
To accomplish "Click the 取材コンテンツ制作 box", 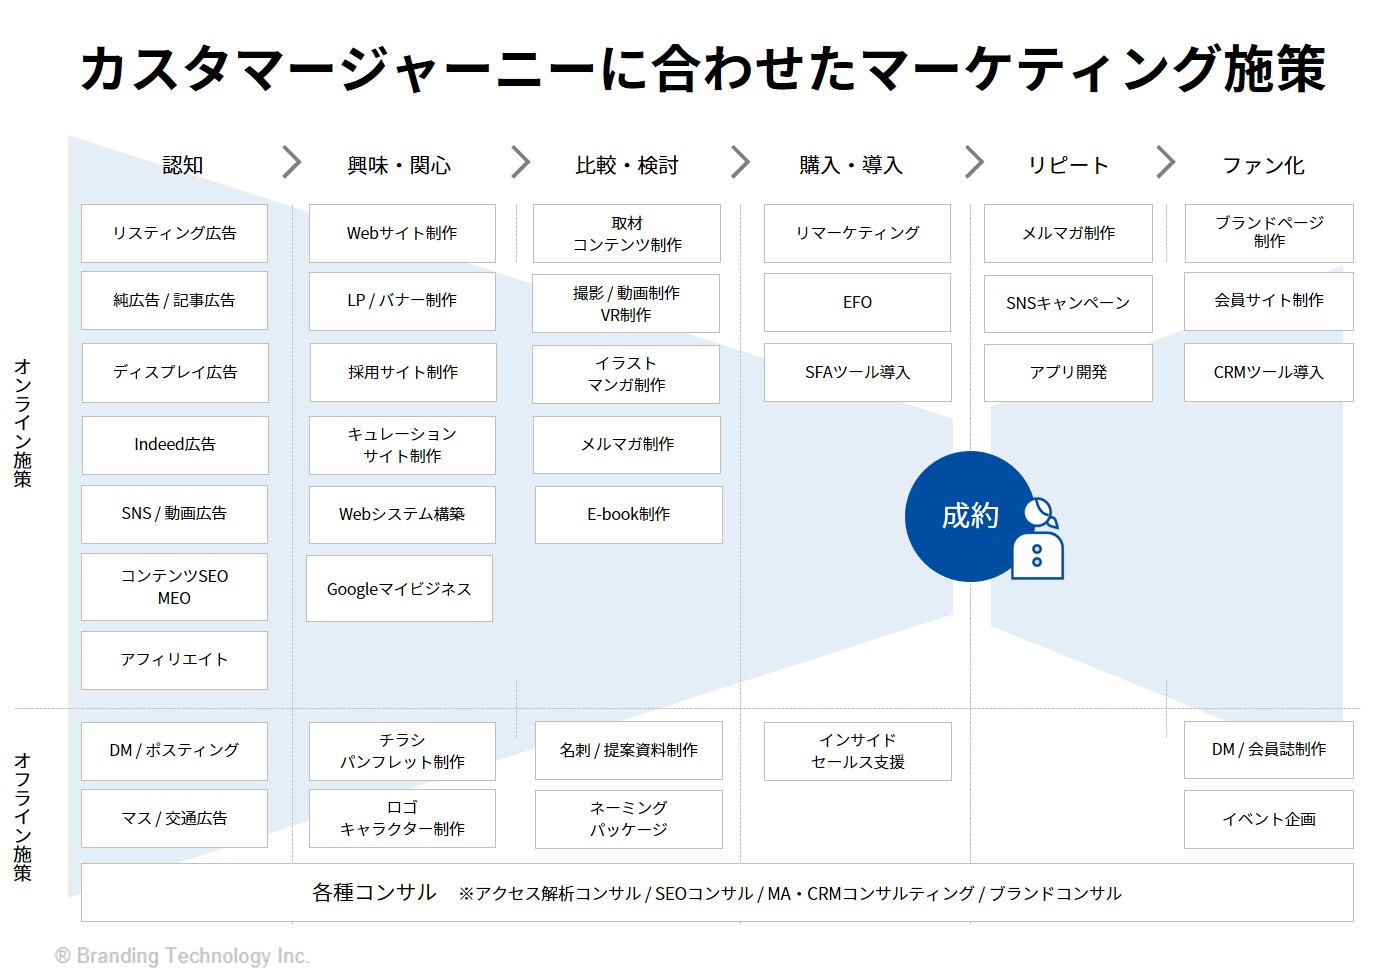I will pos(627,233).
